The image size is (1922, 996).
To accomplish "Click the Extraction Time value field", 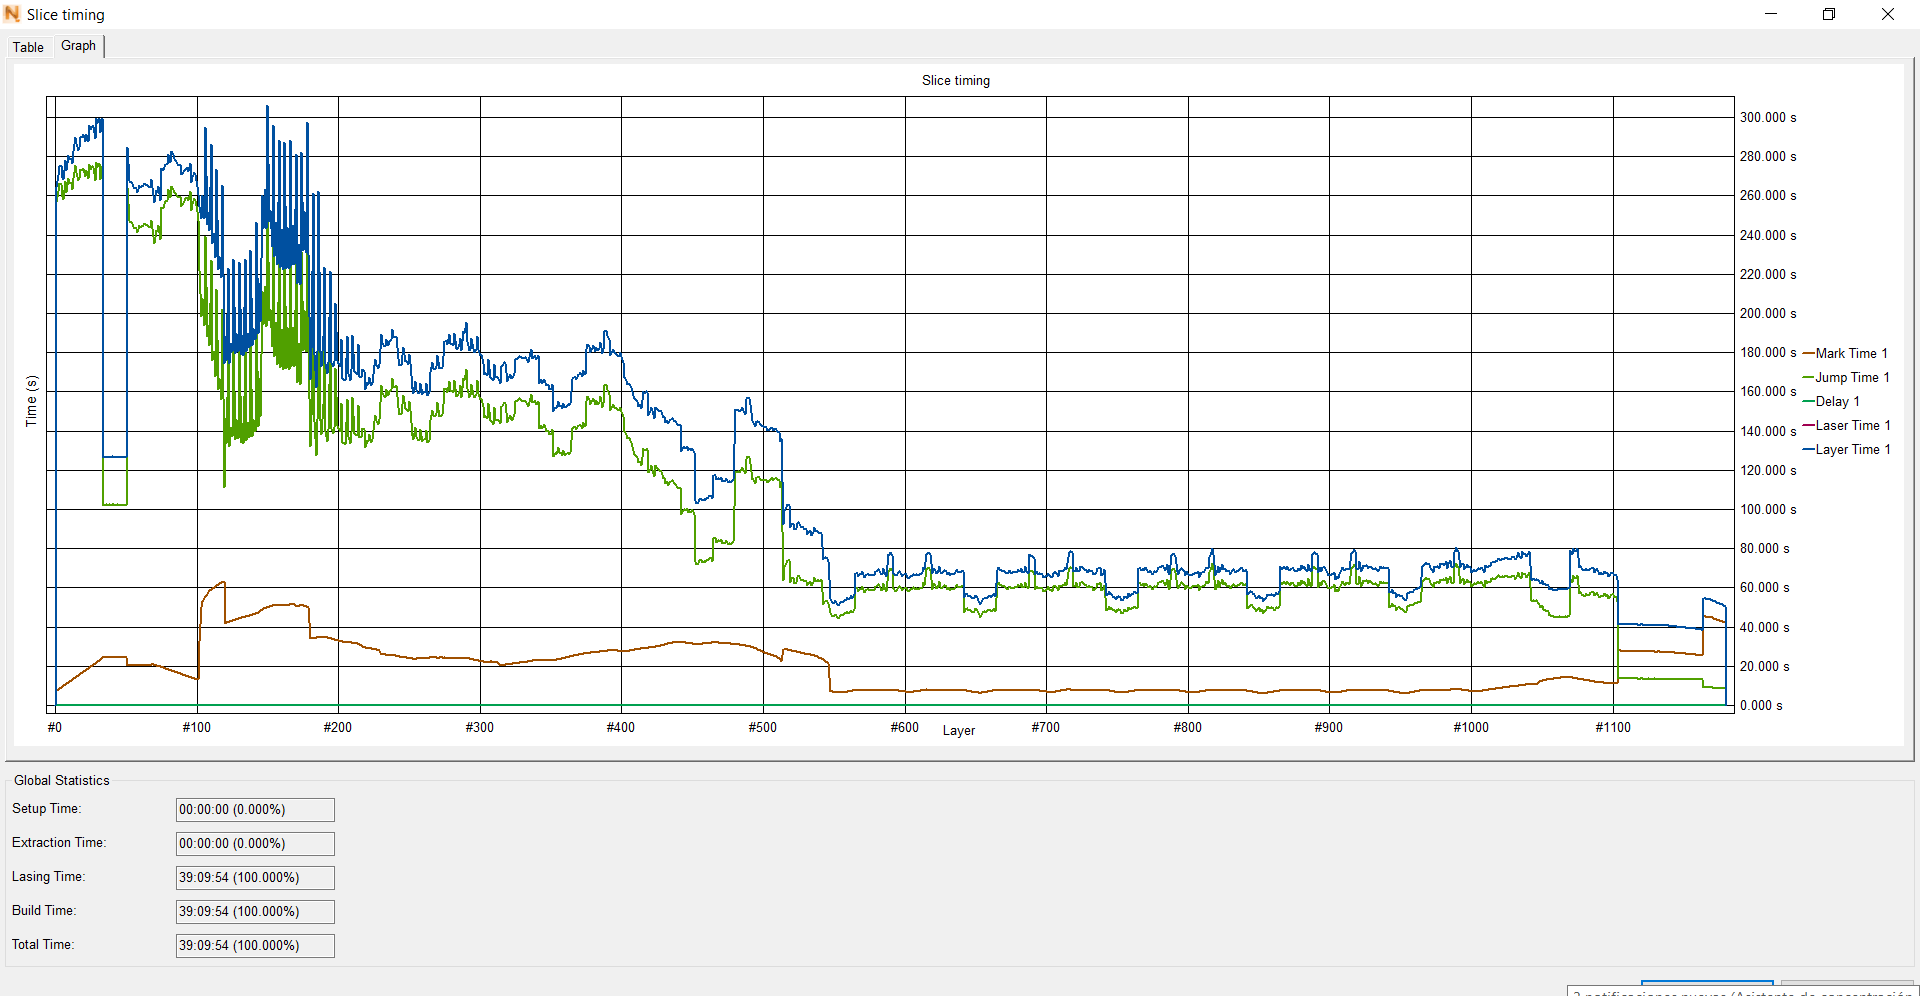I will 255,844.
